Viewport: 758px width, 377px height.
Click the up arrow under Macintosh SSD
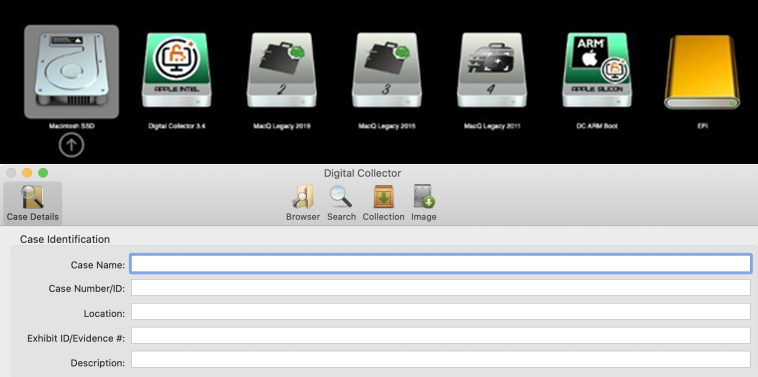tap(72, 145)
